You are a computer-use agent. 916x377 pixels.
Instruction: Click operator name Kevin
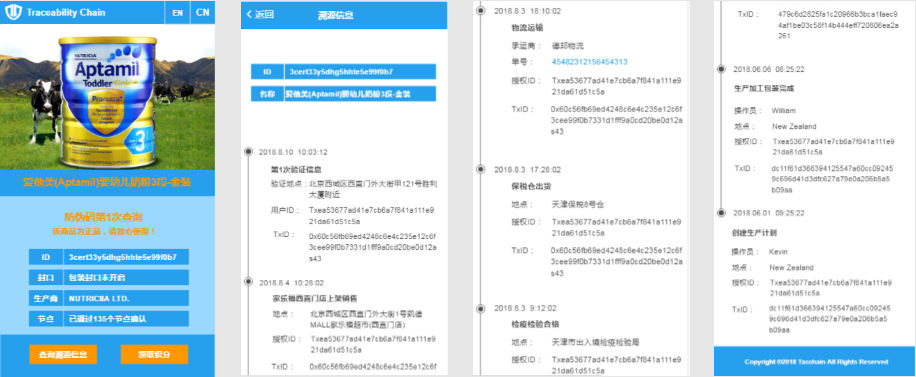coord(778,252)
